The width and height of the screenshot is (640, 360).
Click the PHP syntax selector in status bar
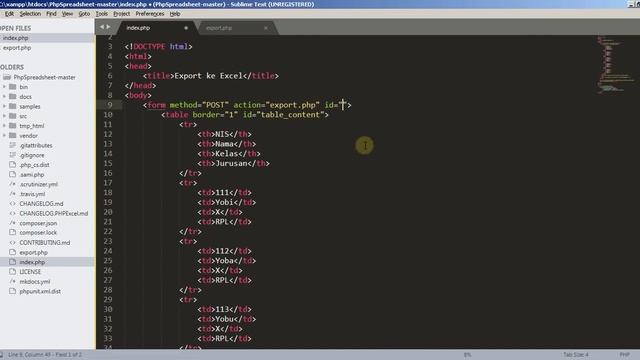point(624,355)
